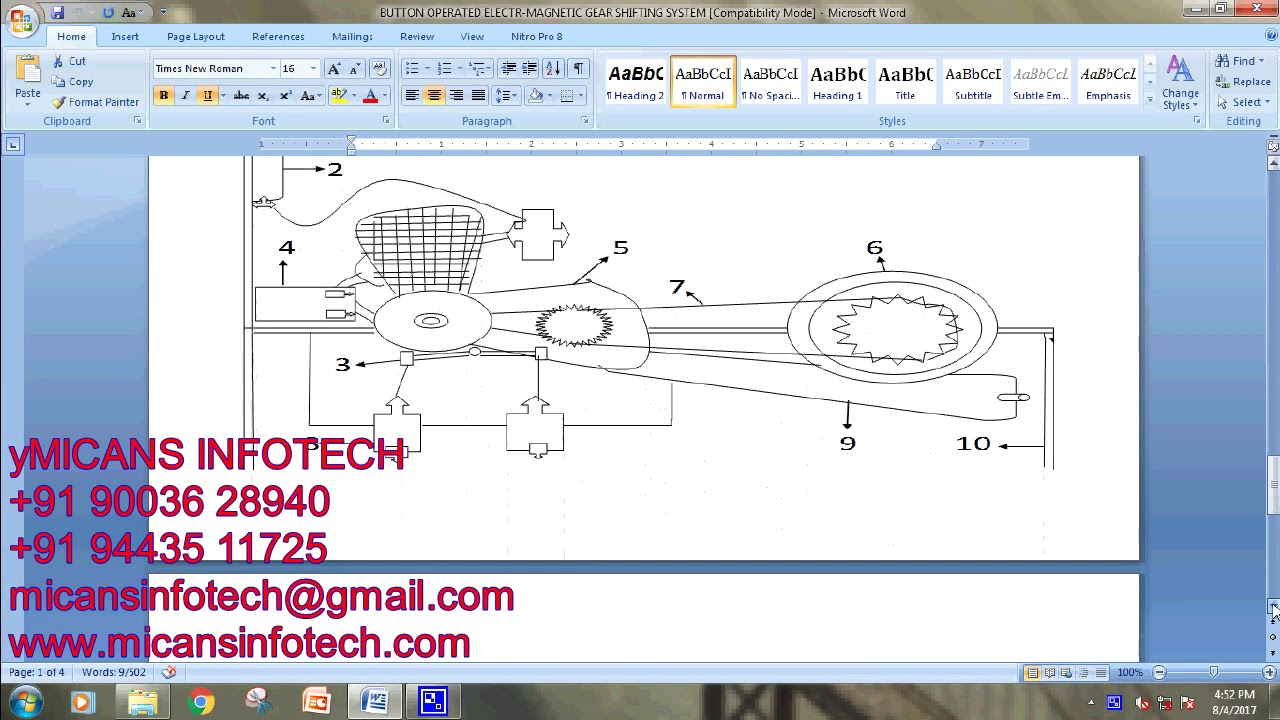Click the text highlight color swatch
Image resolution: width=1280 pixels, height=720 pixels.
coord(339,96)
